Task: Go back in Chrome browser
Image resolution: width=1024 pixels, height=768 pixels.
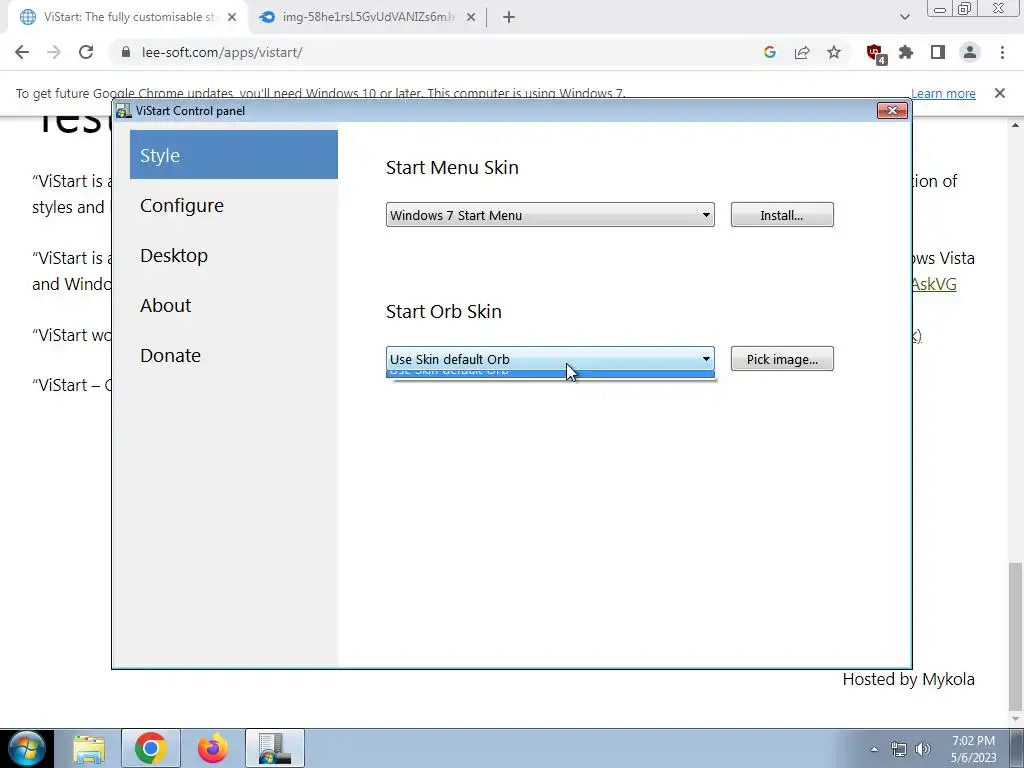Action: click(22, 52)
